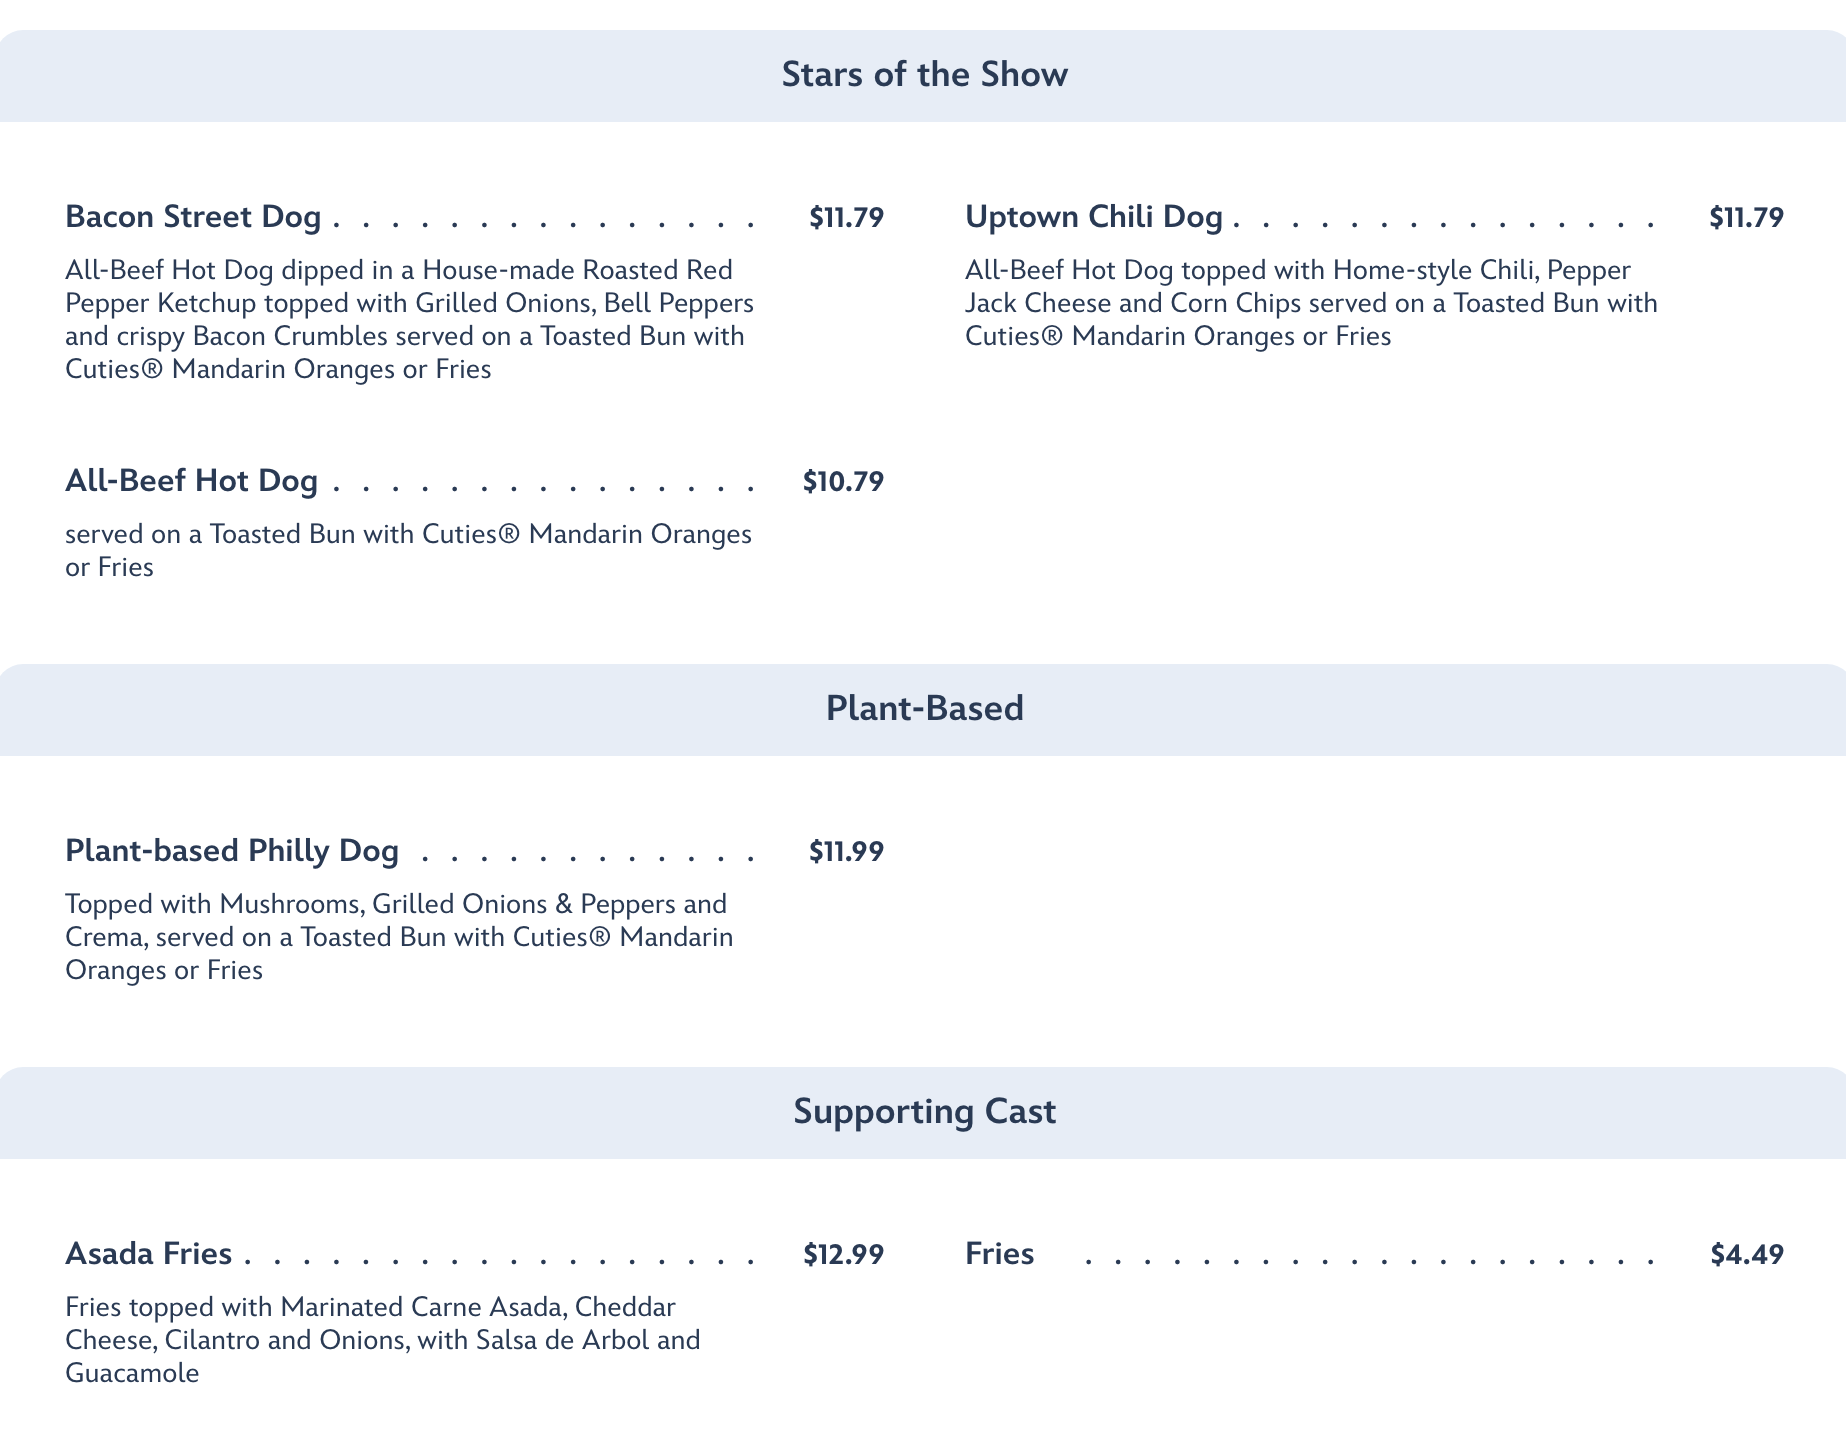Open the Uptown Chili Dog item title
The width and height of the screenshot is (1846, 1438).
[x=1093, y=217]
